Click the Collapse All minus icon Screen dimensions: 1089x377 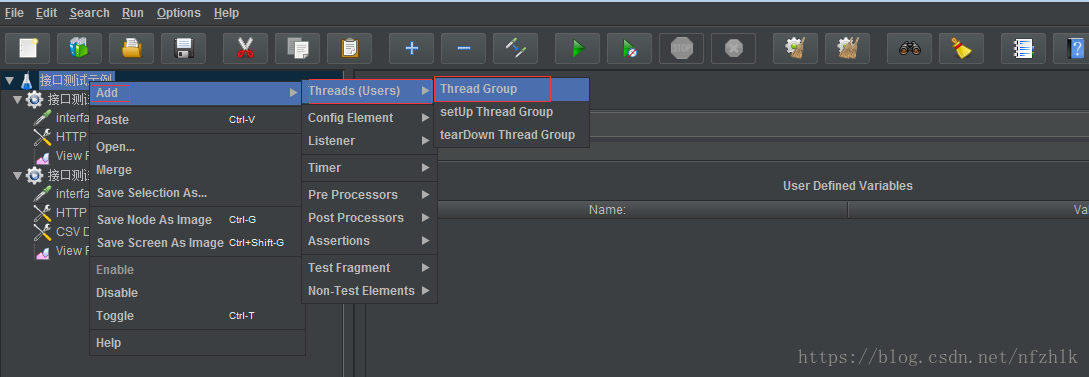(x=463, y=49)
